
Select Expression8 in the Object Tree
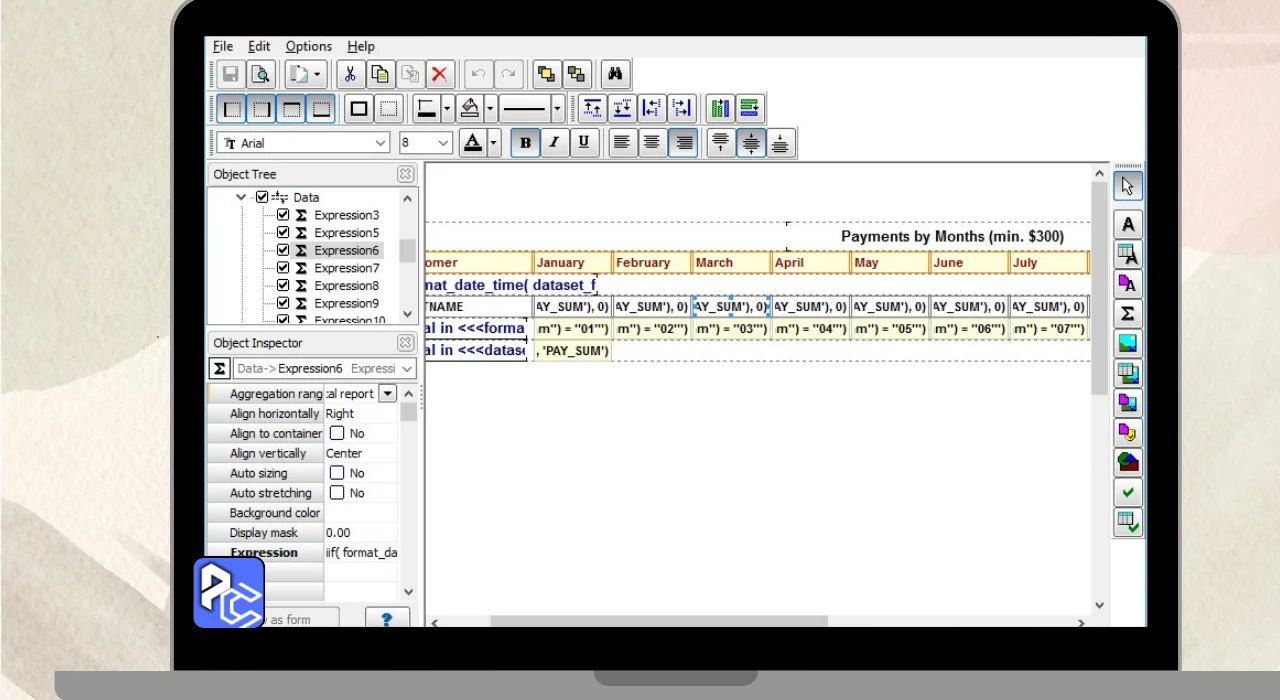(x=346, y=286)
